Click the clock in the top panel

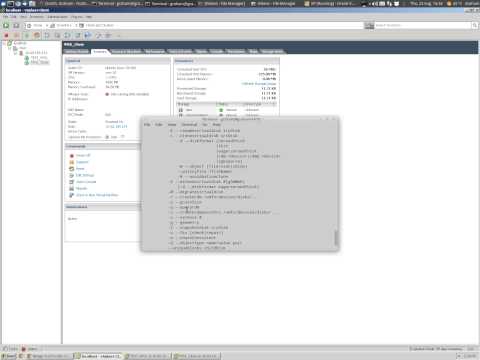427,4
